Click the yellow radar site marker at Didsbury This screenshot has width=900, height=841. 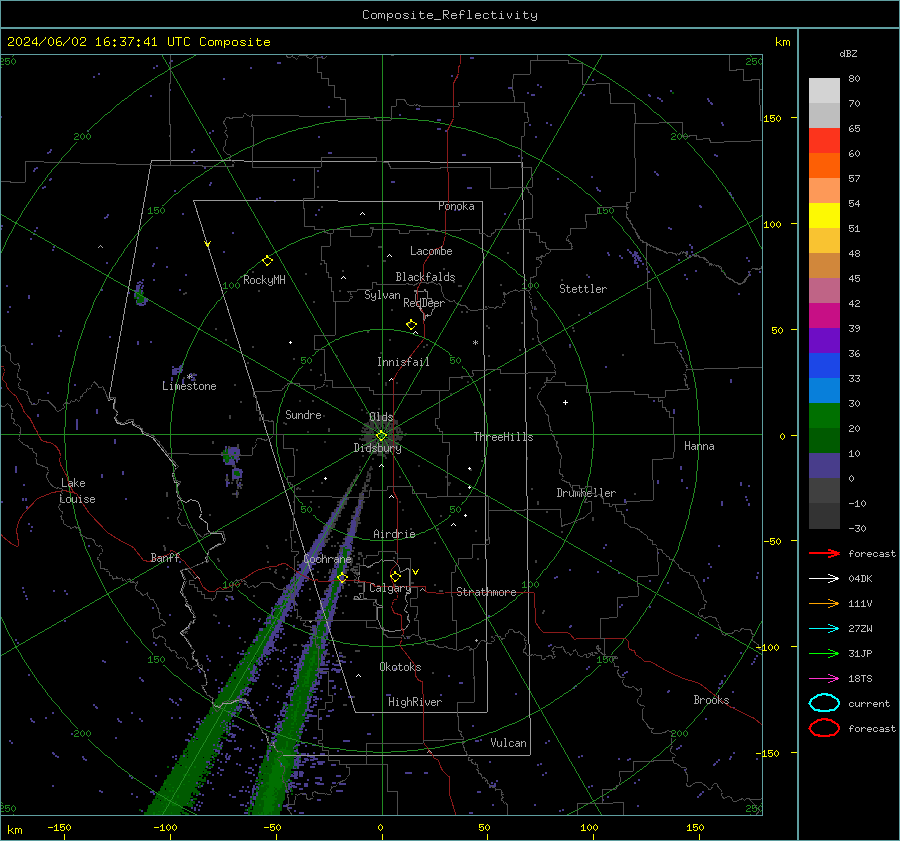(381, 436)
